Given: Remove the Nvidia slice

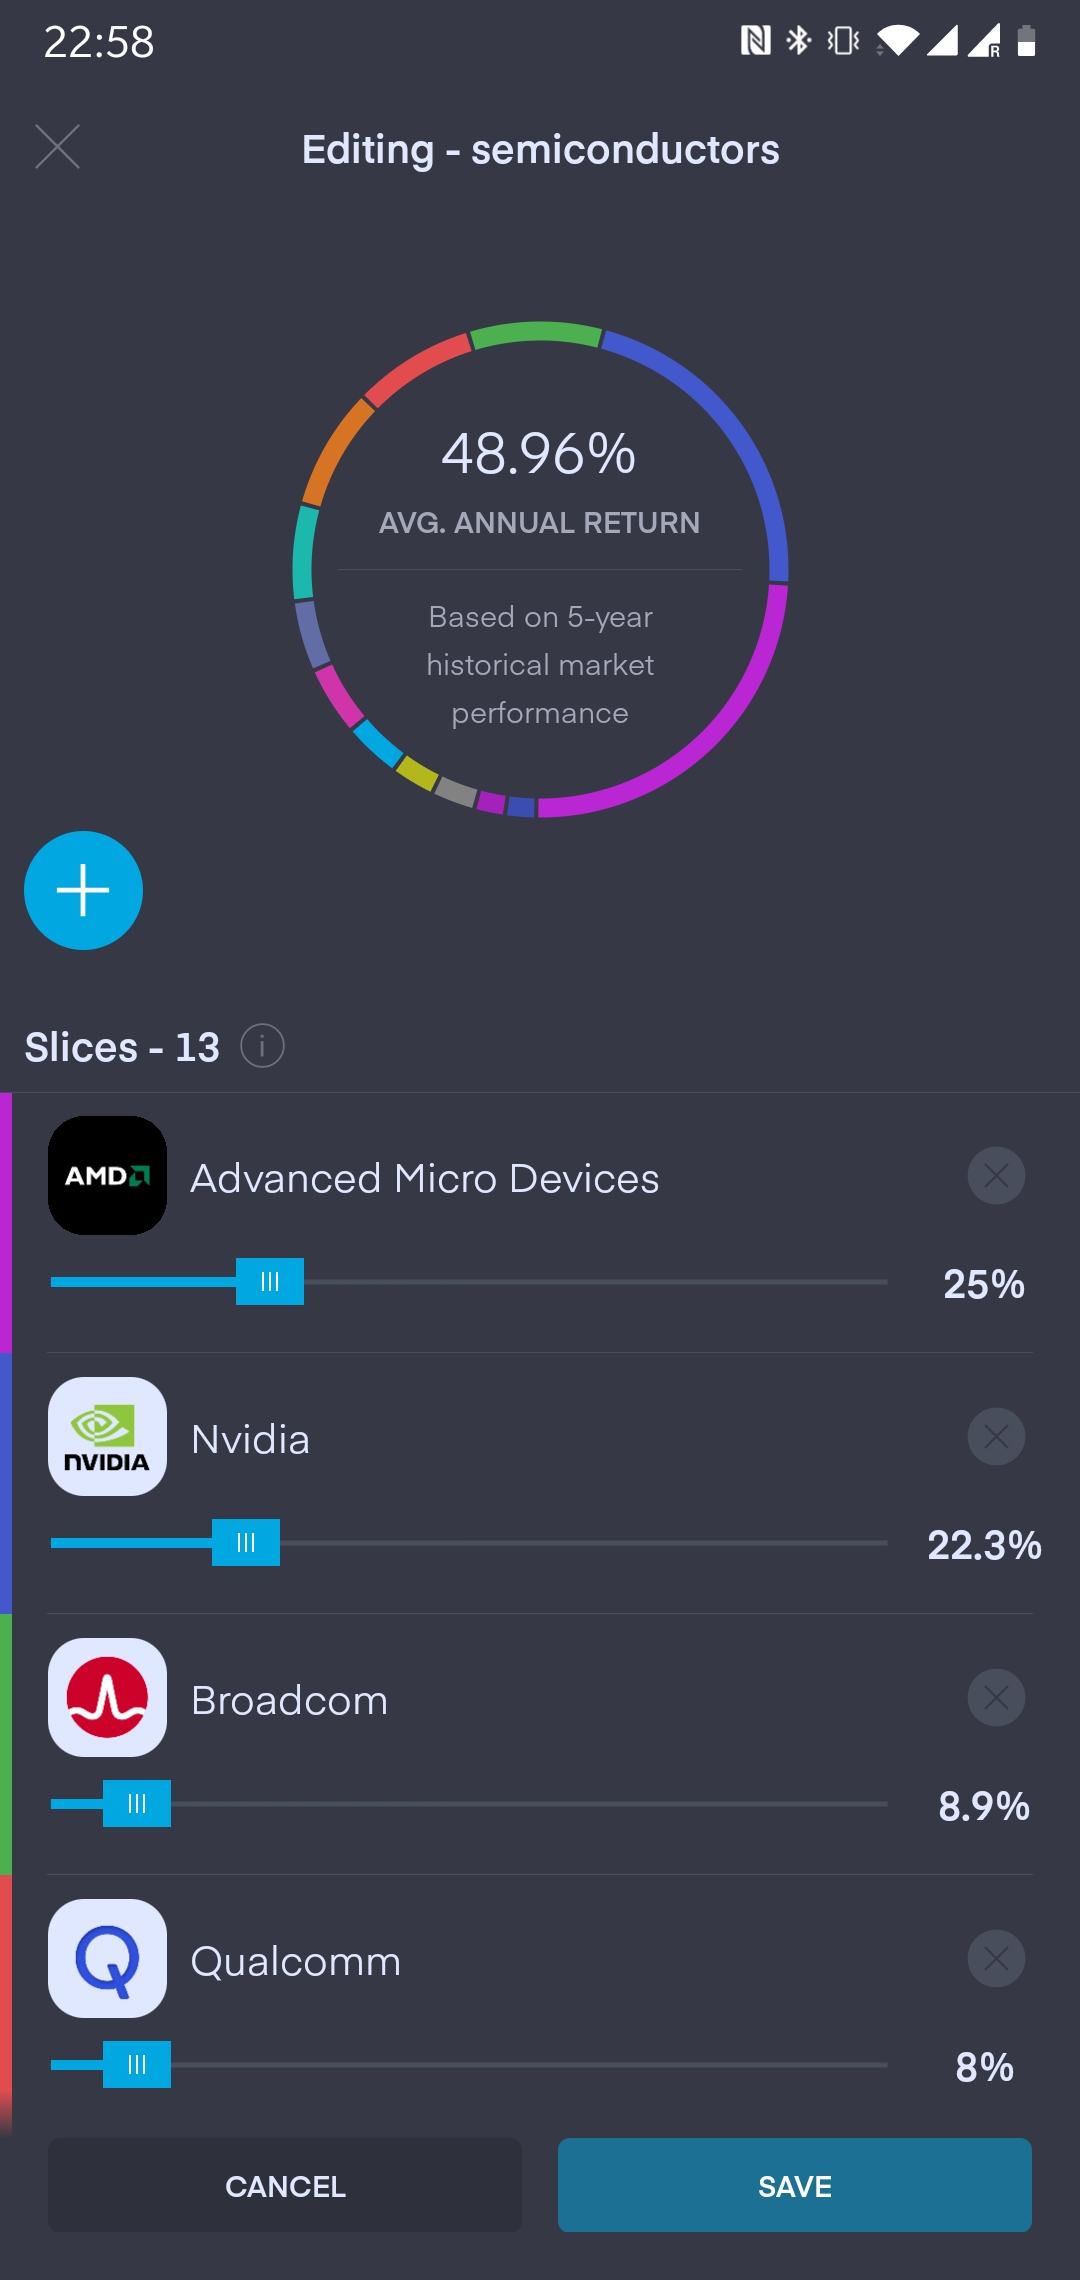Looking at the screenshot, I should [x=996, y=1436].
